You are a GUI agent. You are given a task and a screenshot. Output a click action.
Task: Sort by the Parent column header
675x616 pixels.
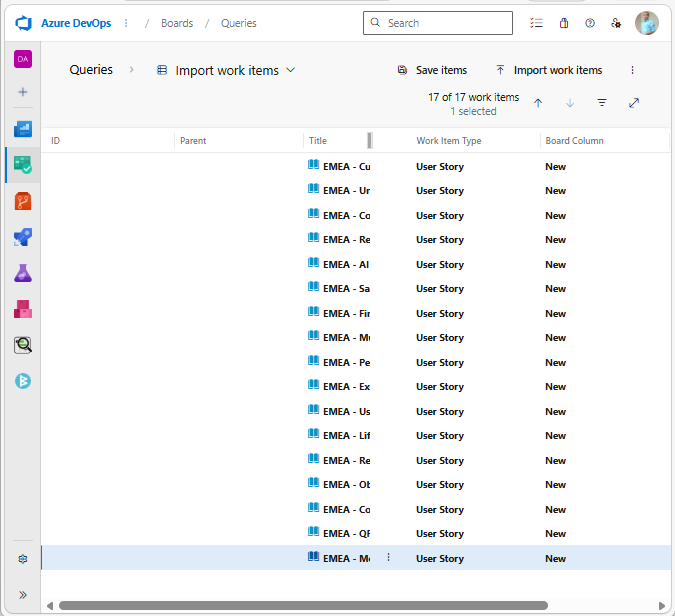pos(193,141)
